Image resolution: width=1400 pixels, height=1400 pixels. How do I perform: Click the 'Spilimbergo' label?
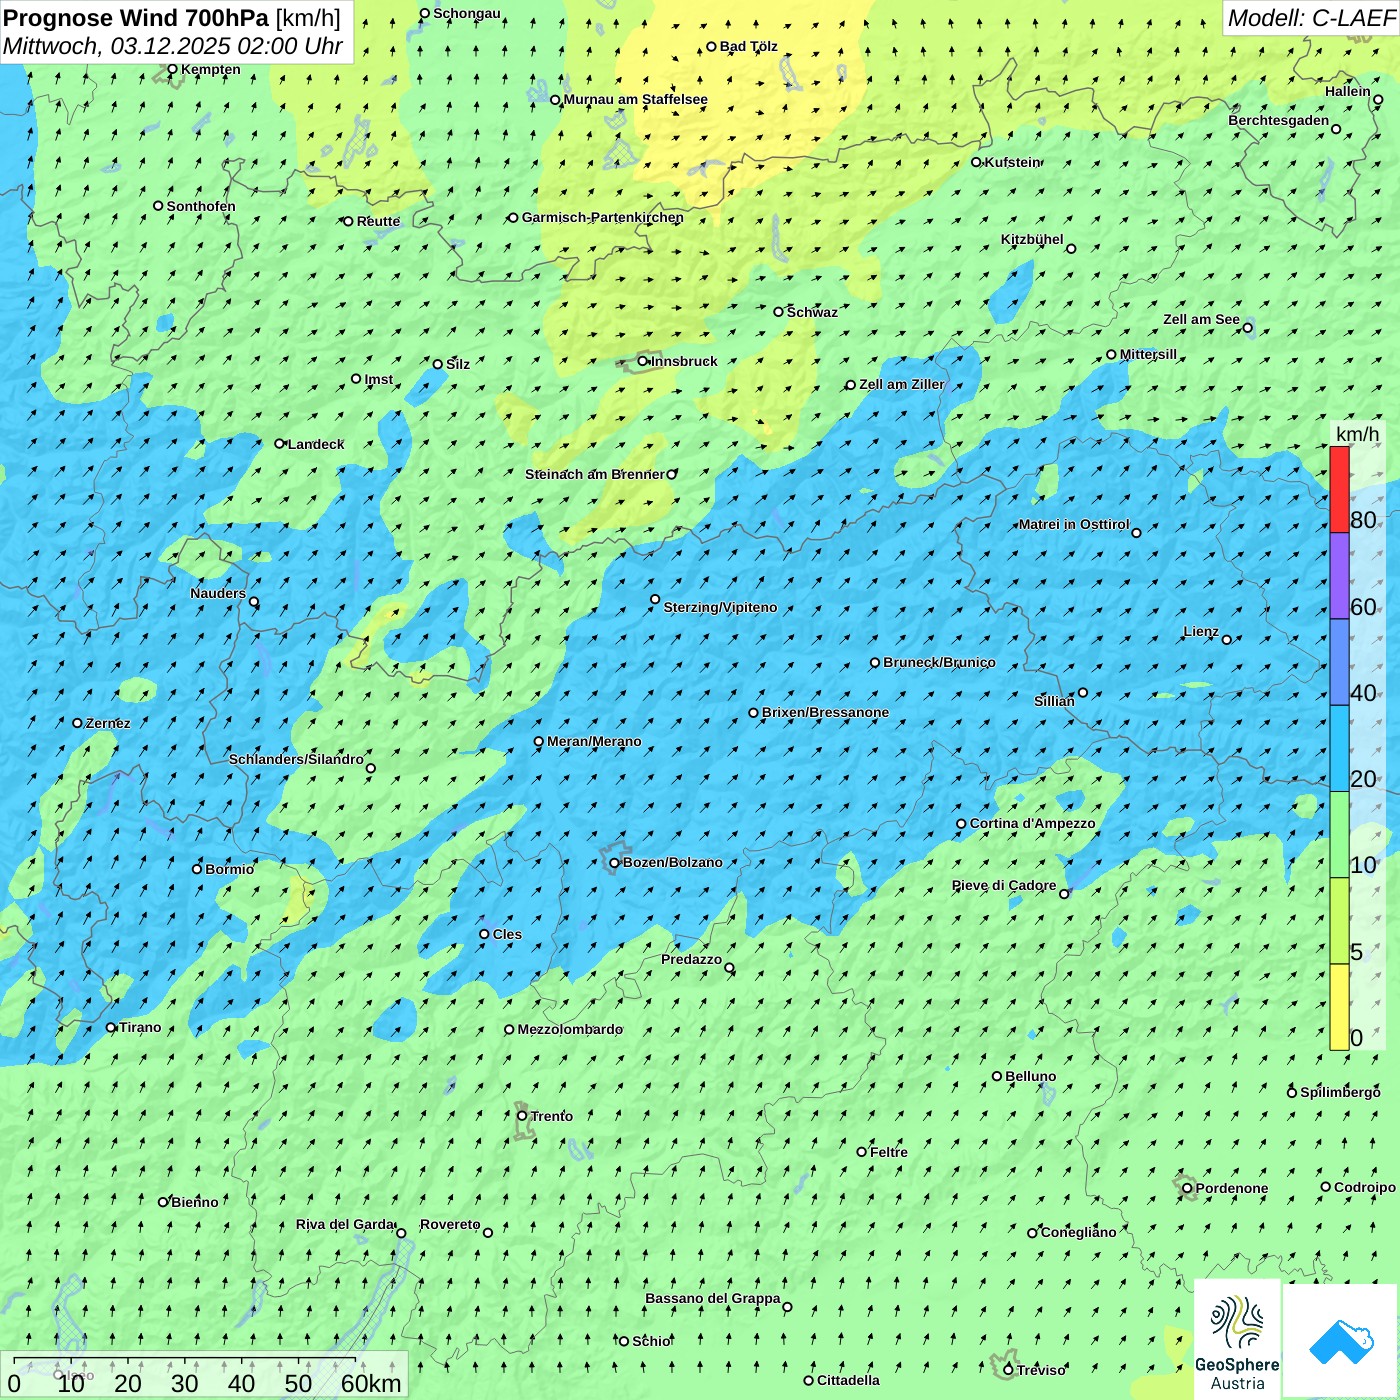tap(1341, 1093)
